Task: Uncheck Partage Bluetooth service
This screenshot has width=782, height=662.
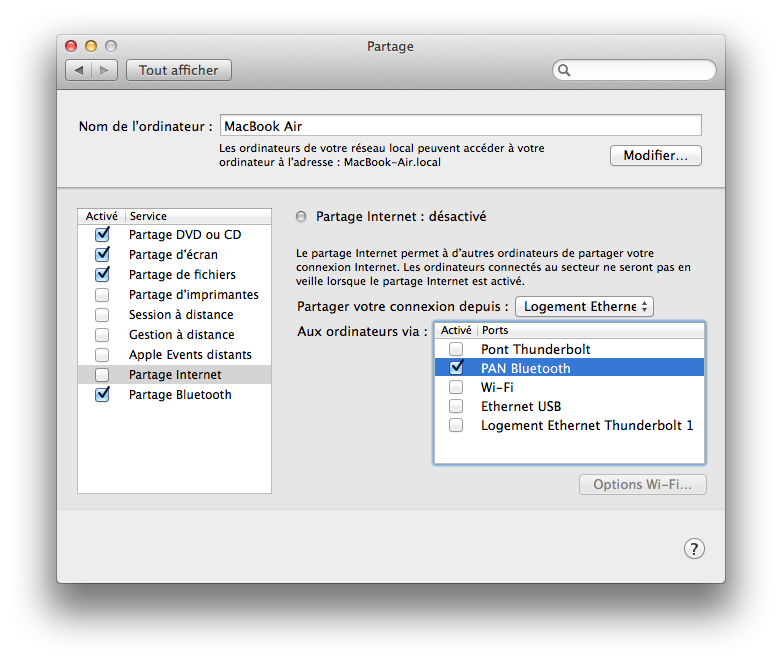Action: pos(102,395)
